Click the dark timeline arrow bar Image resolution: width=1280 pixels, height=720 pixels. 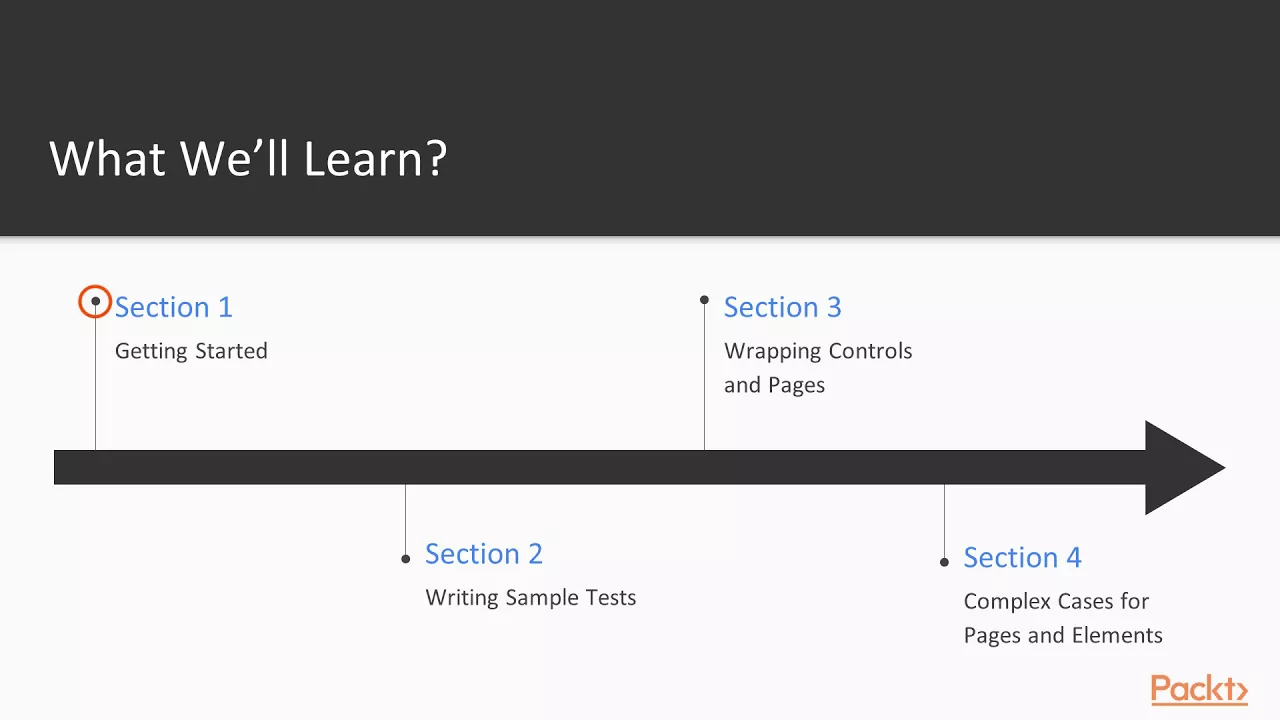point(600,468)
